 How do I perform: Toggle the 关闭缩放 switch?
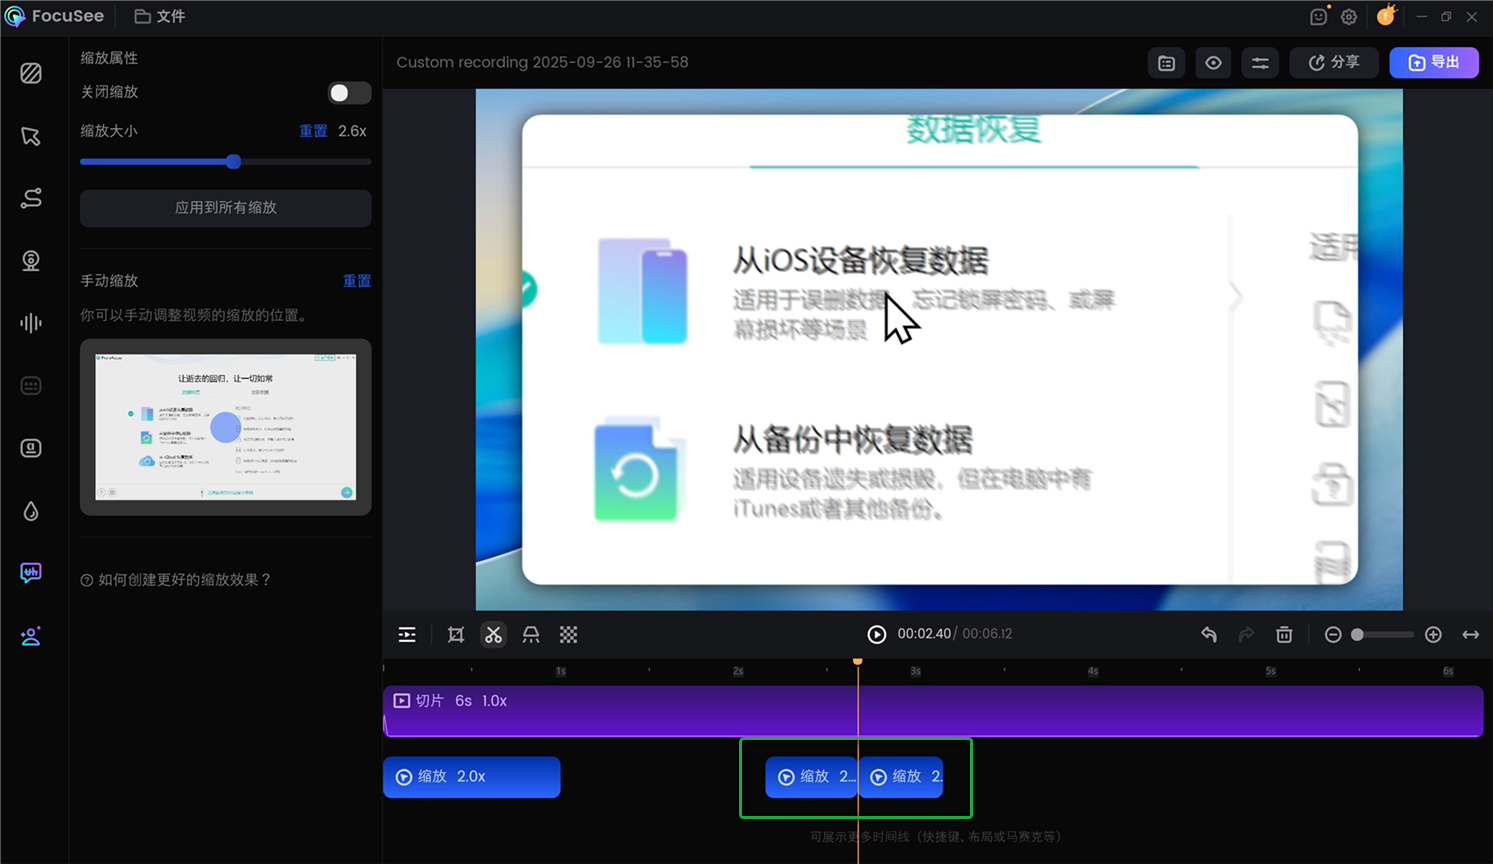coord(349,93)
